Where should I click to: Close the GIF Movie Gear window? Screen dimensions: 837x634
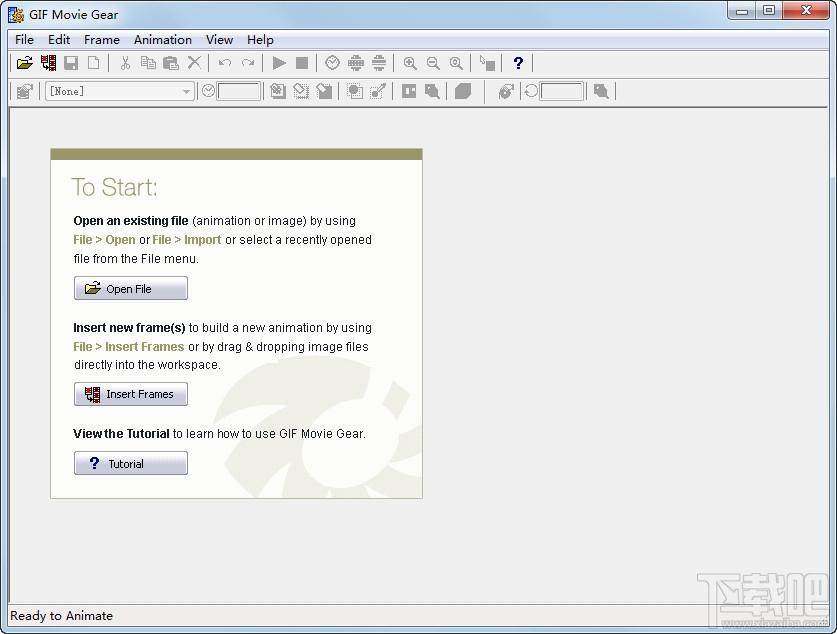pyautogui.click(x=806, y=11)
